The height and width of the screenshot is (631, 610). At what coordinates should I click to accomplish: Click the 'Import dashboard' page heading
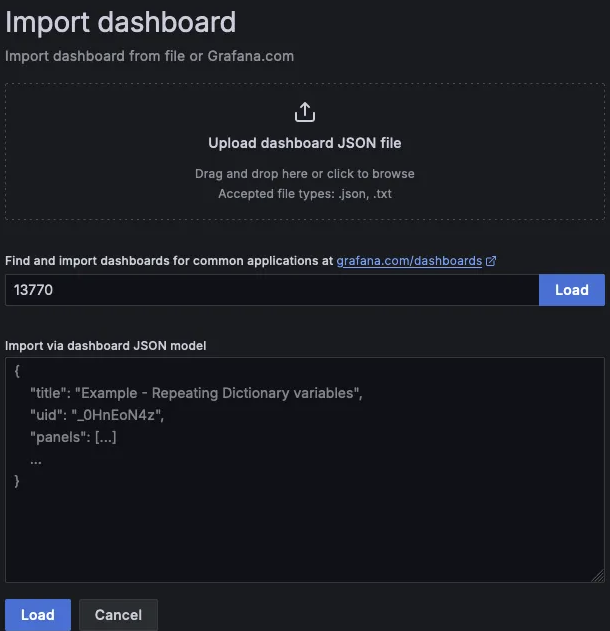pyautogui.click(x=120, y=22)
